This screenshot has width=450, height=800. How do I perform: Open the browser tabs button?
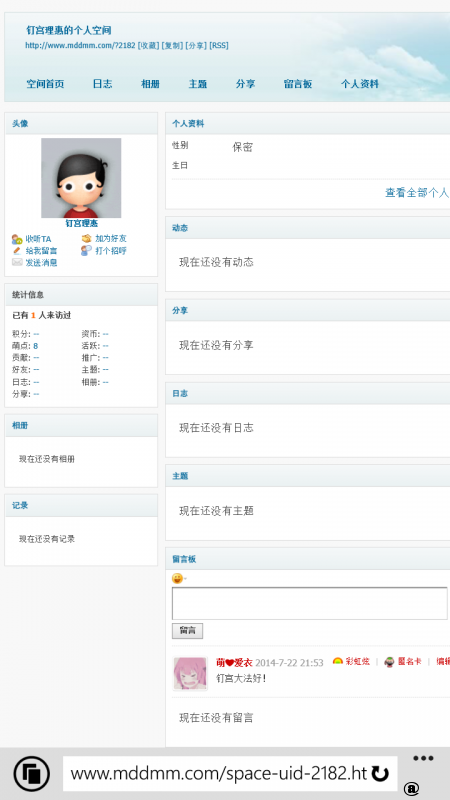pos(32,773)
